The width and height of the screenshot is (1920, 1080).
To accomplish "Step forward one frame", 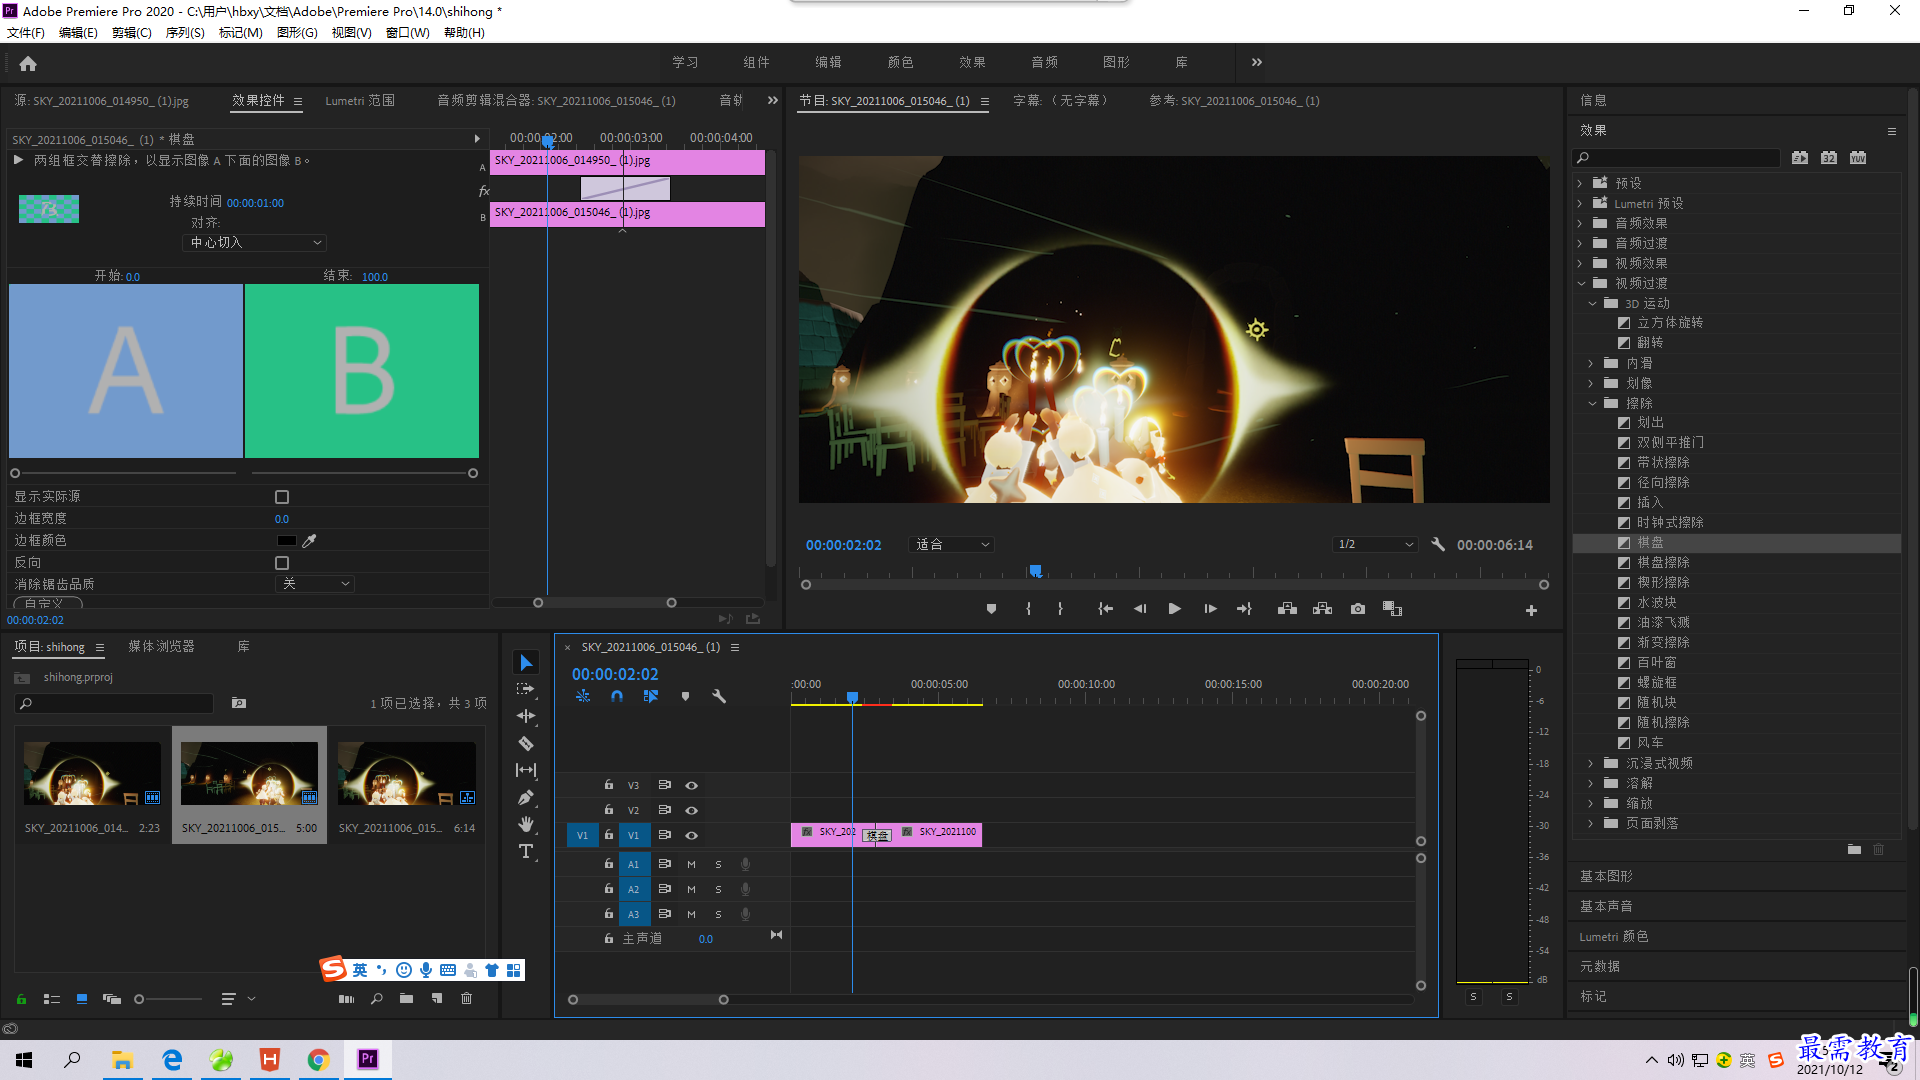I will 1210,609.
